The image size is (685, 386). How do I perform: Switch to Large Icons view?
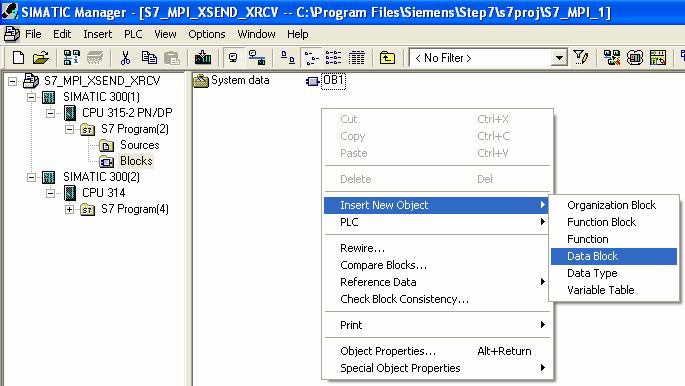click(x=287, y=58)
